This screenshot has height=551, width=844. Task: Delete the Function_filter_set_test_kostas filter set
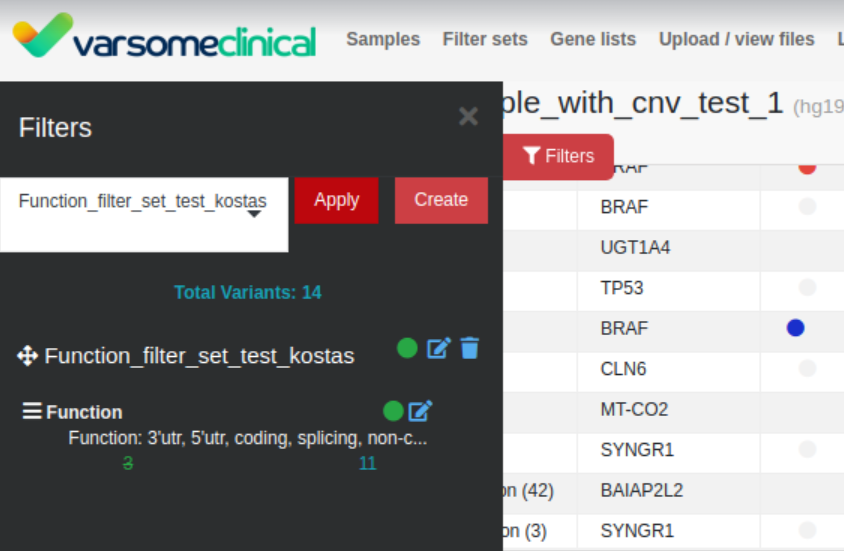click(470, 348)
